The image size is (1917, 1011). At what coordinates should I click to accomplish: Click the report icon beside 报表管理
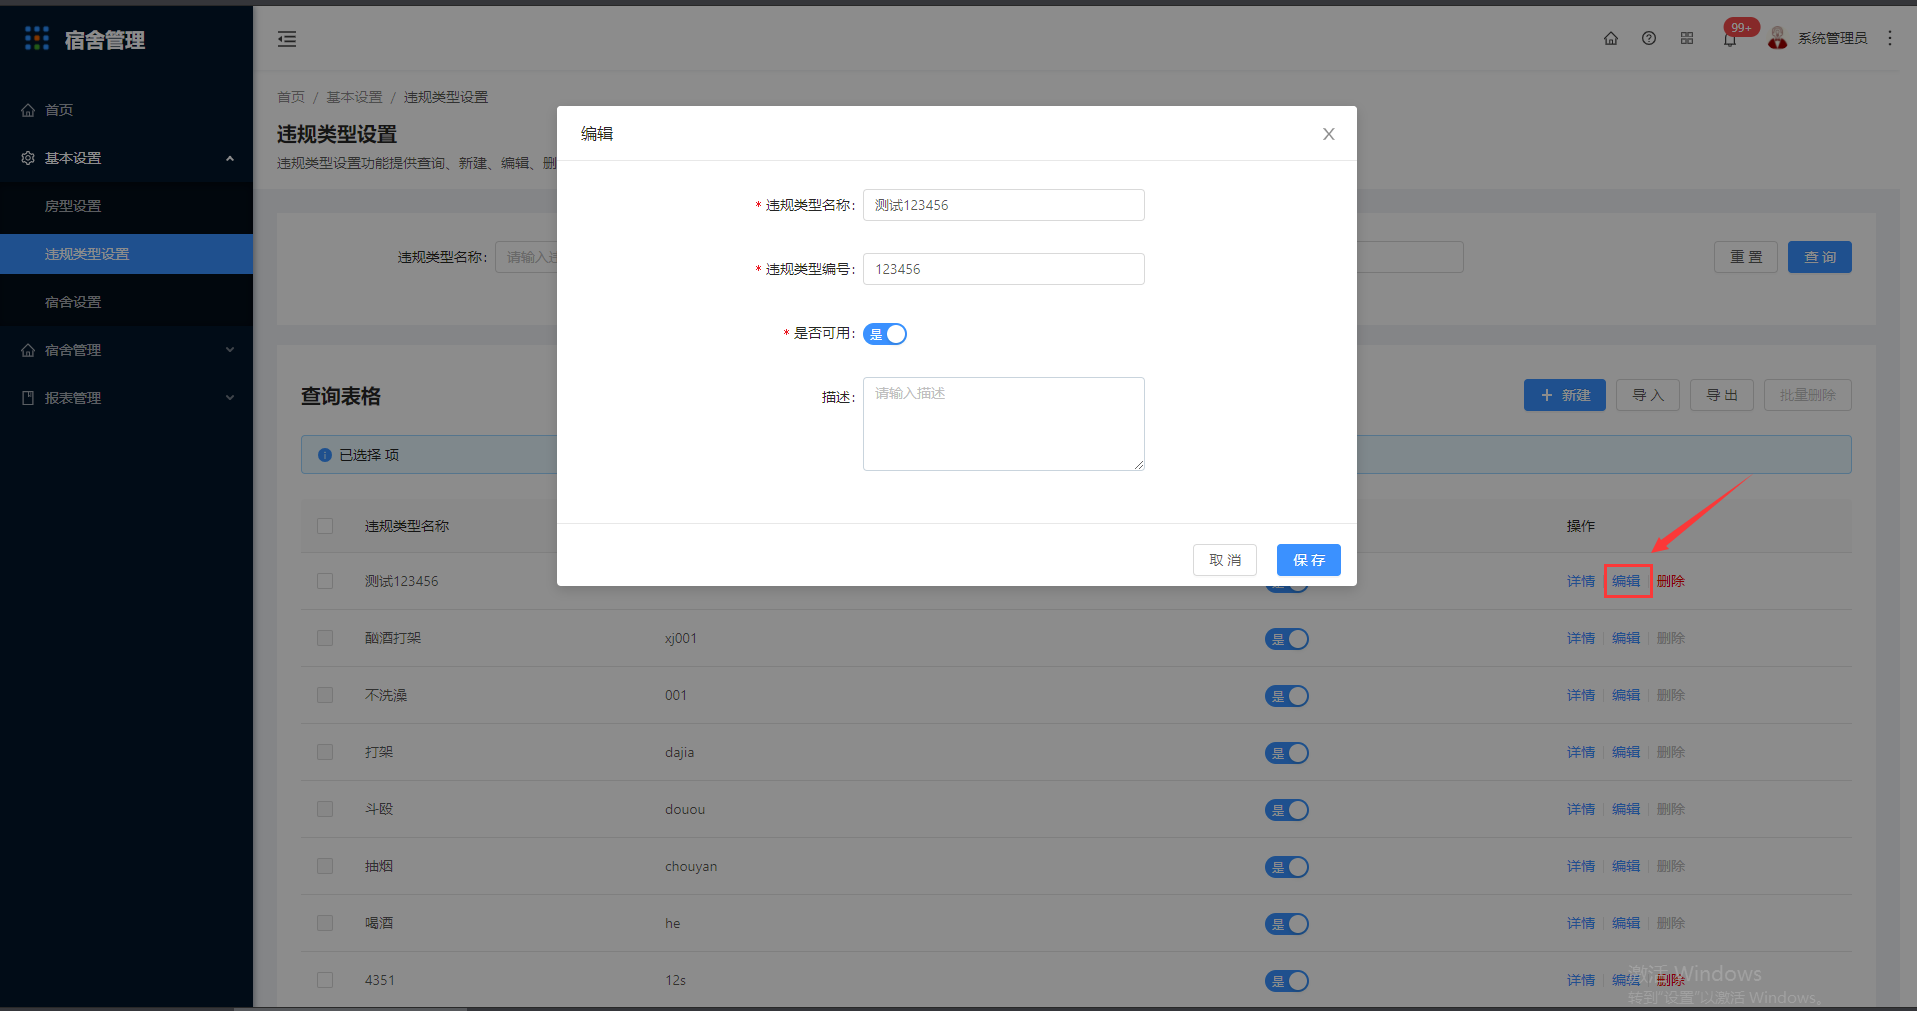coord(28,398)
